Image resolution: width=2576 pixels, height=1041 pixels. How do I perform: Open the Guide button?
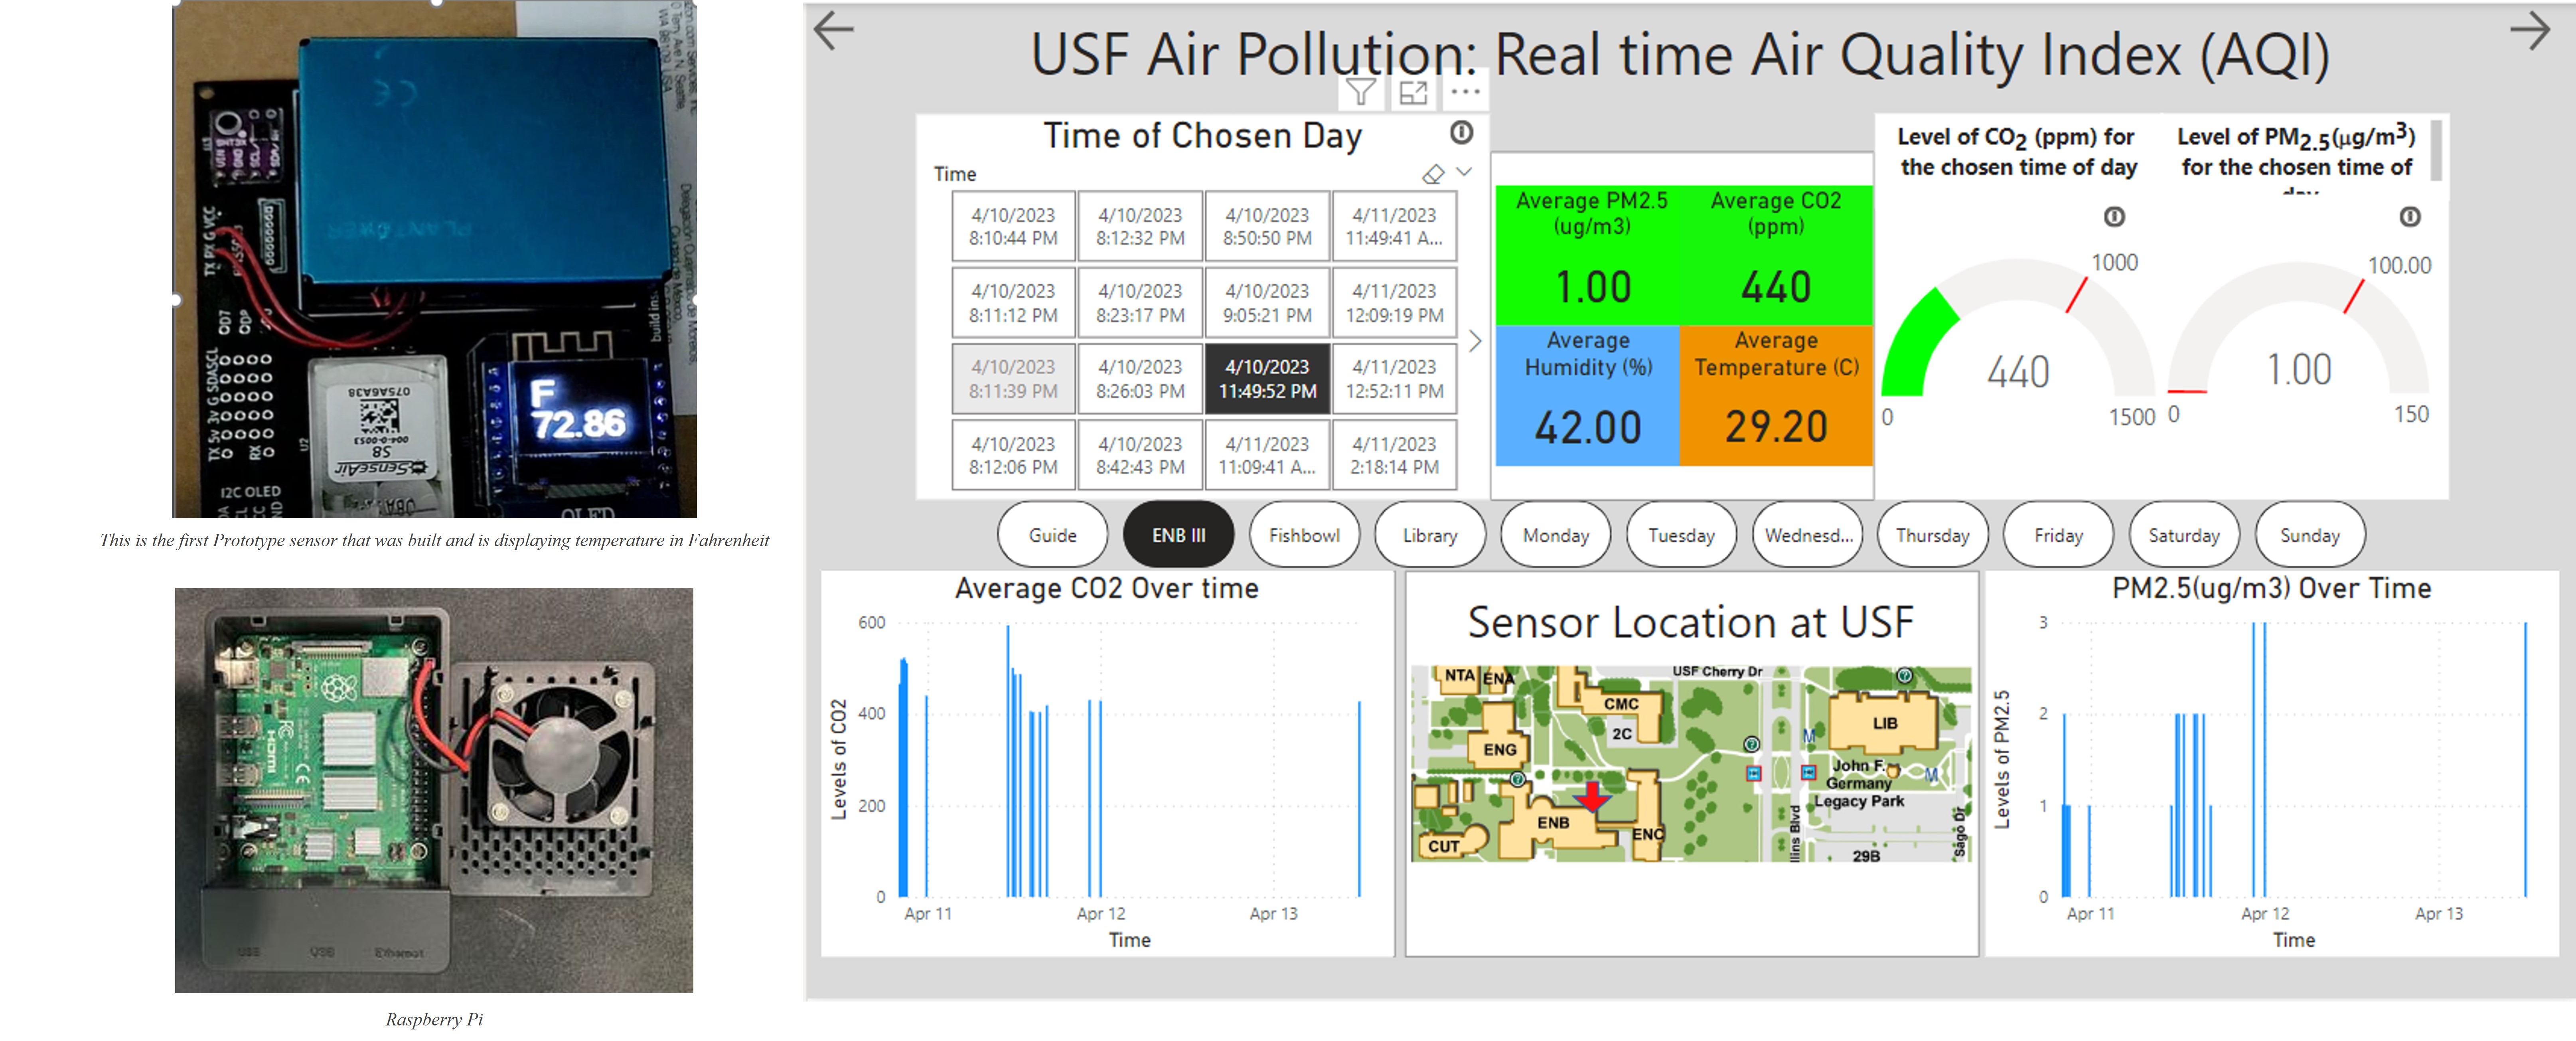pyautogui.click(x=1052, y=535)
